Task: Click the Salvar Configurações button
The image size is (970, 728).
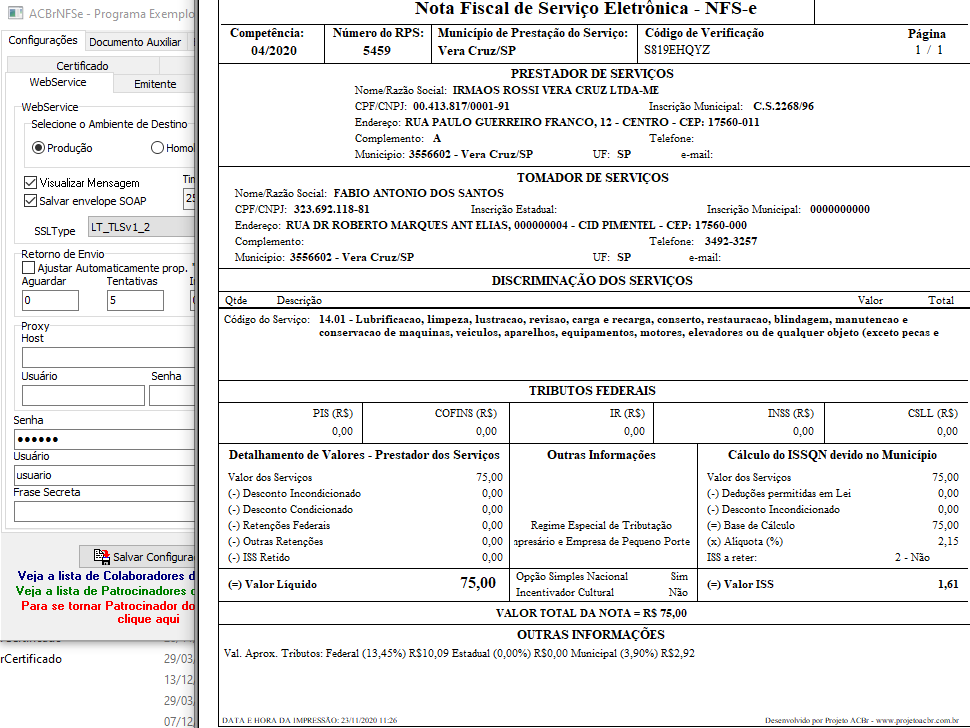Action: pyautogui.click(x=137, y=557)
